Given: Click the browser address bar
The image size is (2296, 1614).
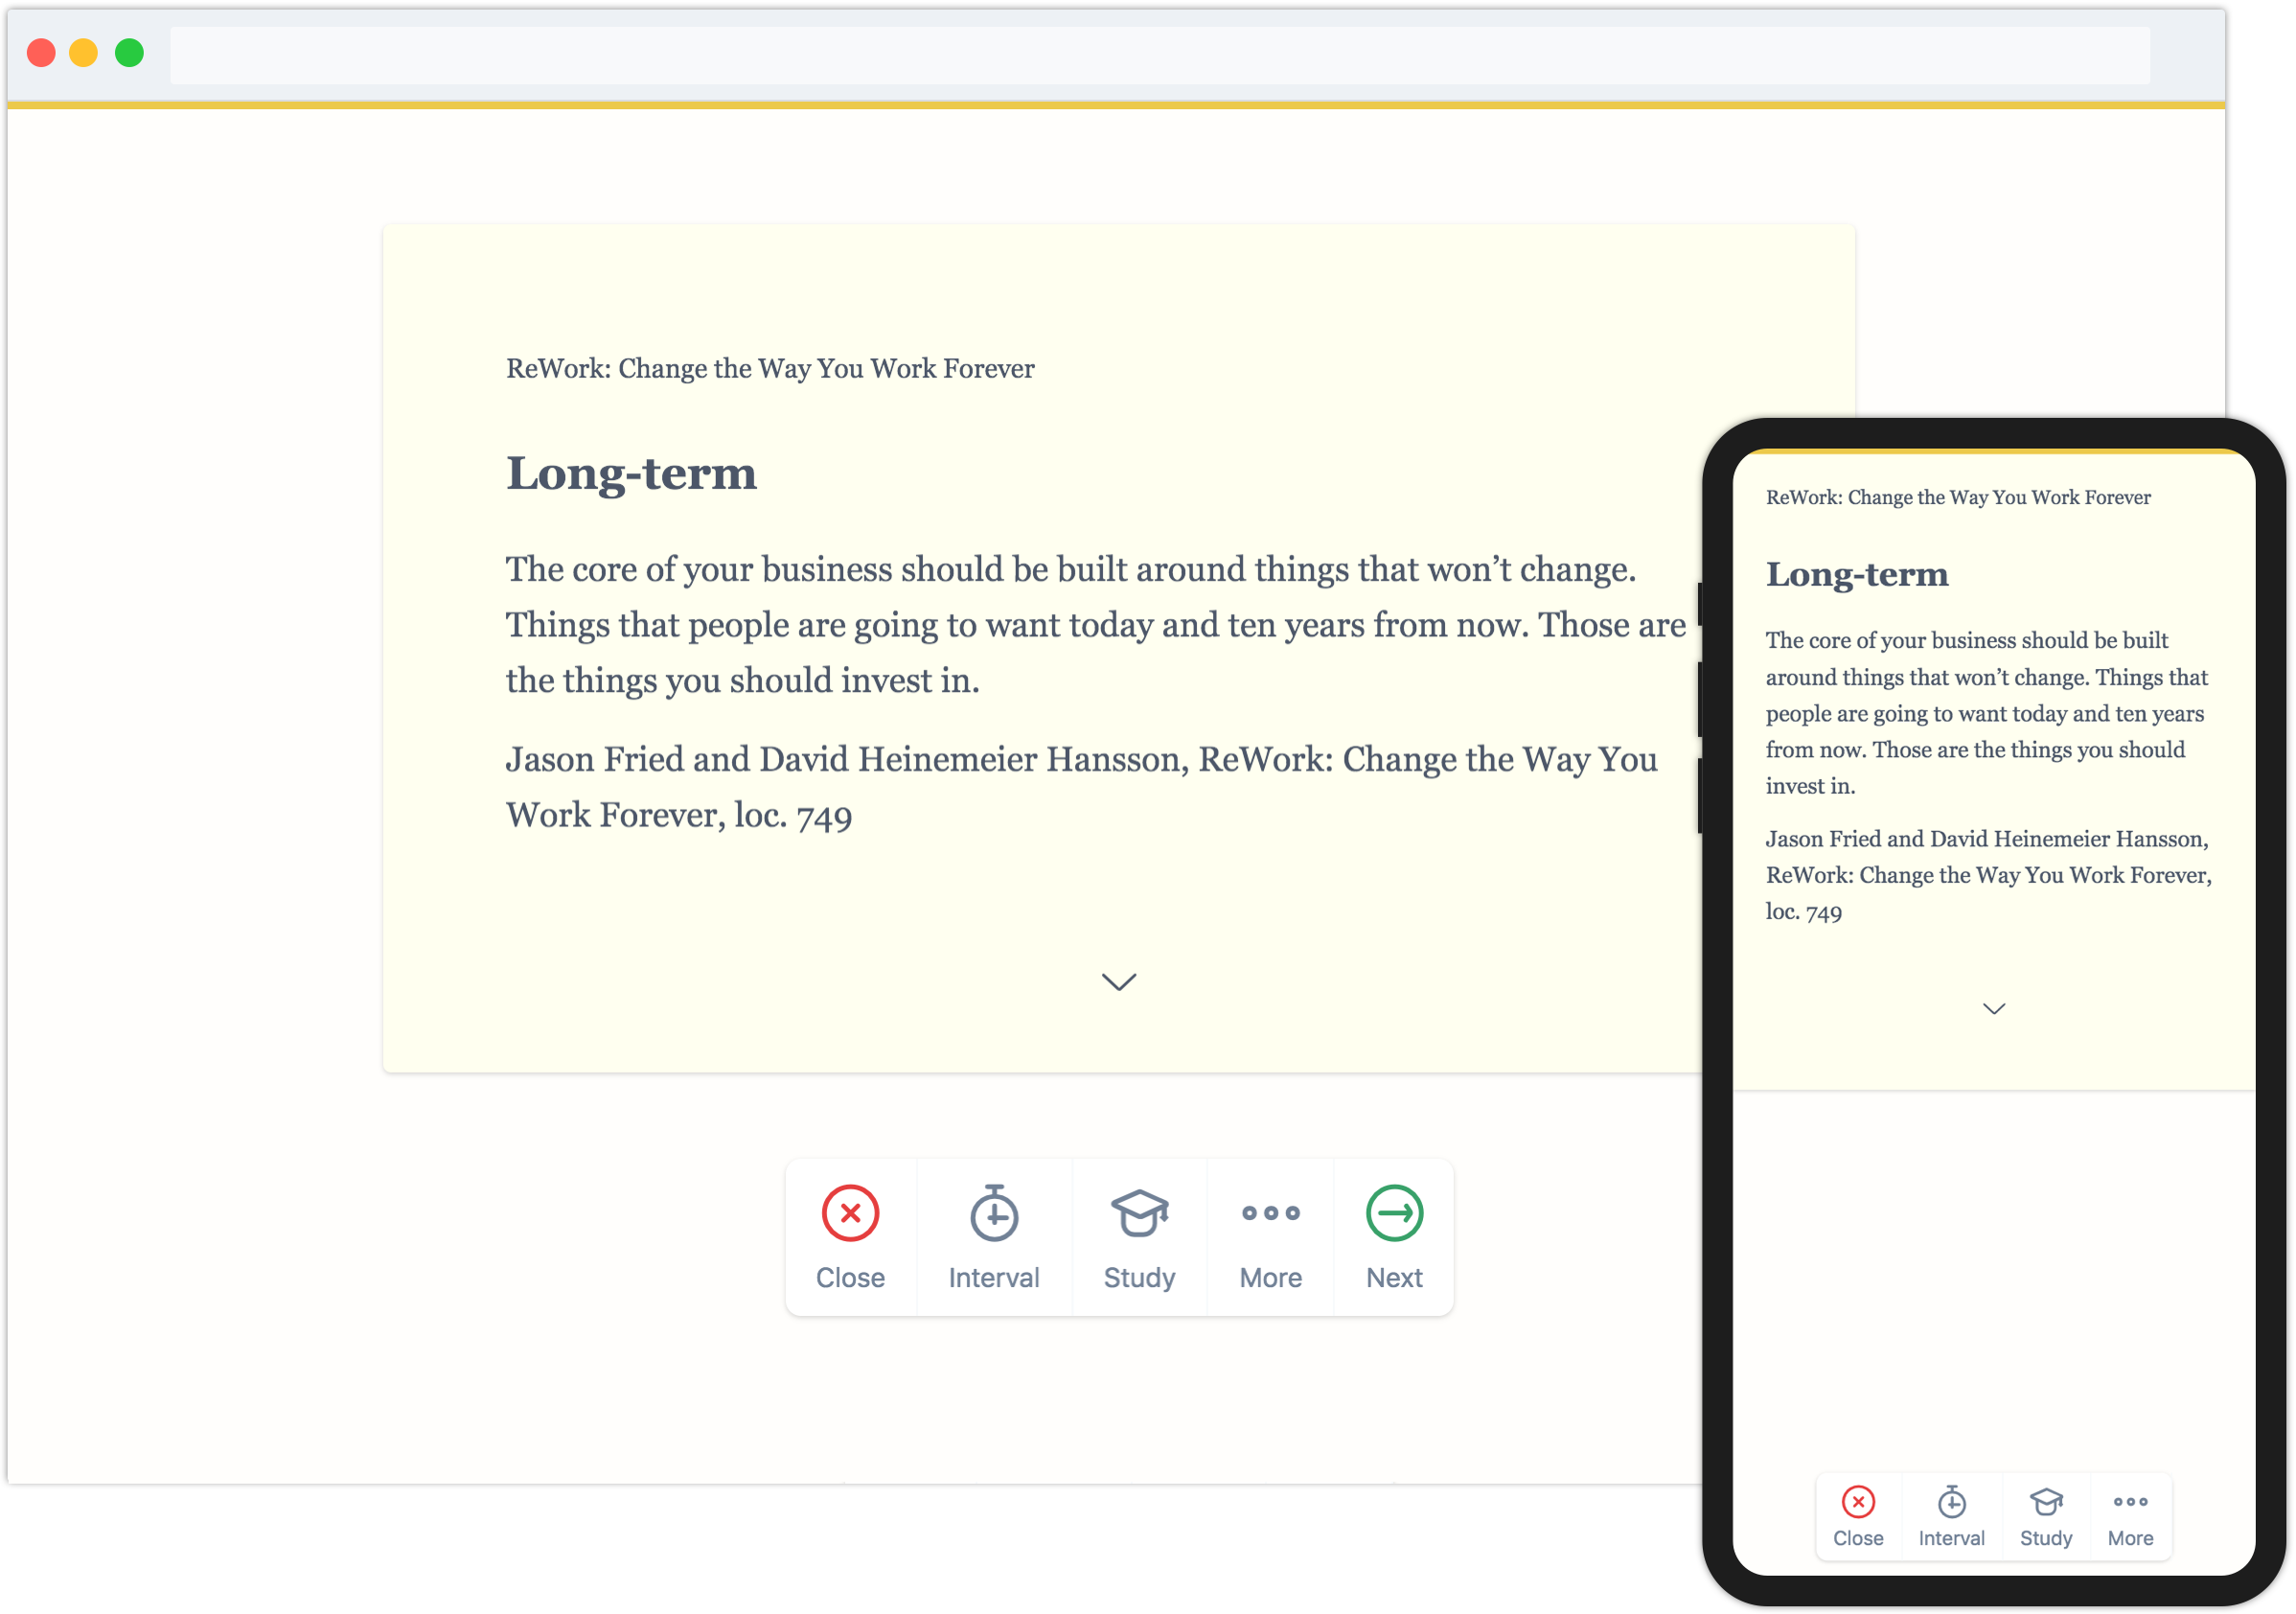Looking at the screenshot, I should pos(1160,55).
